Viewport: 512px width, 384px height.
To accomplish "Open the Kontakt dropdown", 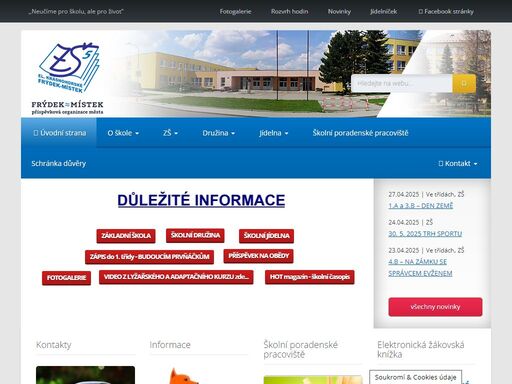I will click(458, 163).
